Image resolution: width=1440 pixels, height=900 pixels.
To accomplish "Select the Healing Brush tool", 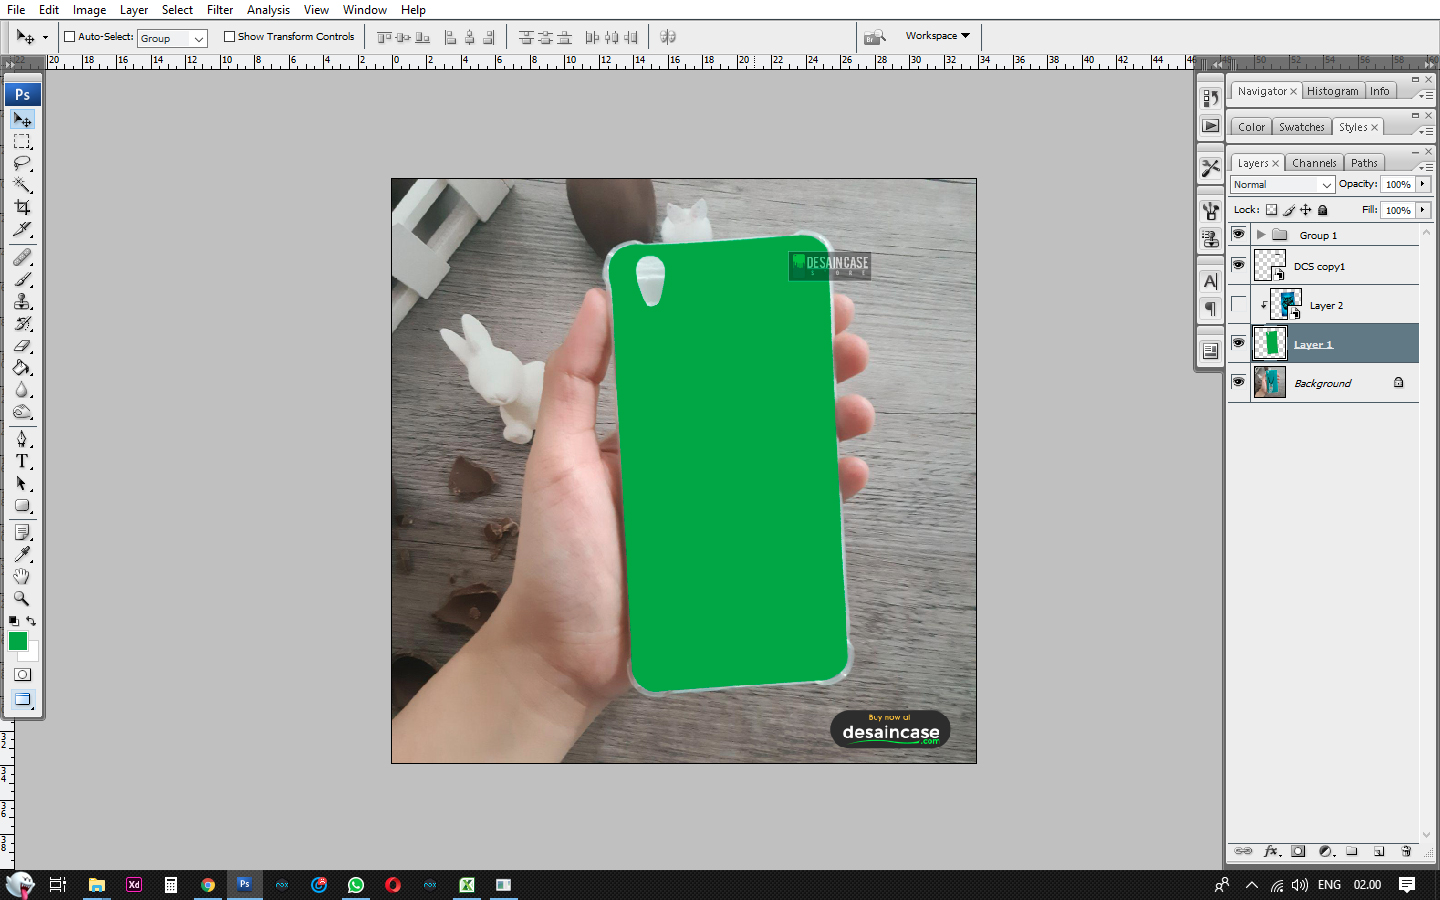I will [x=22, y=257].
